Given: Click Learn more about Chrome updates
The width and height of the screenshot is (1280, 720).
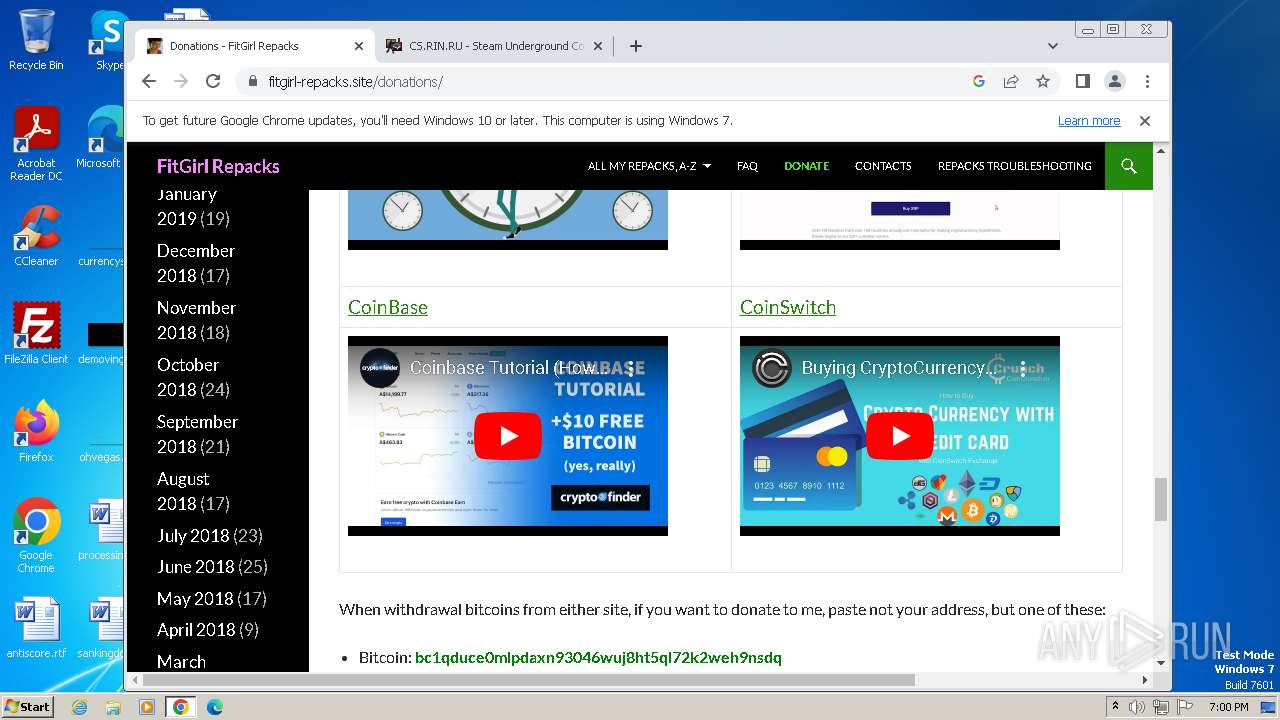Looking at the screenshot, I should (1089, 121).
